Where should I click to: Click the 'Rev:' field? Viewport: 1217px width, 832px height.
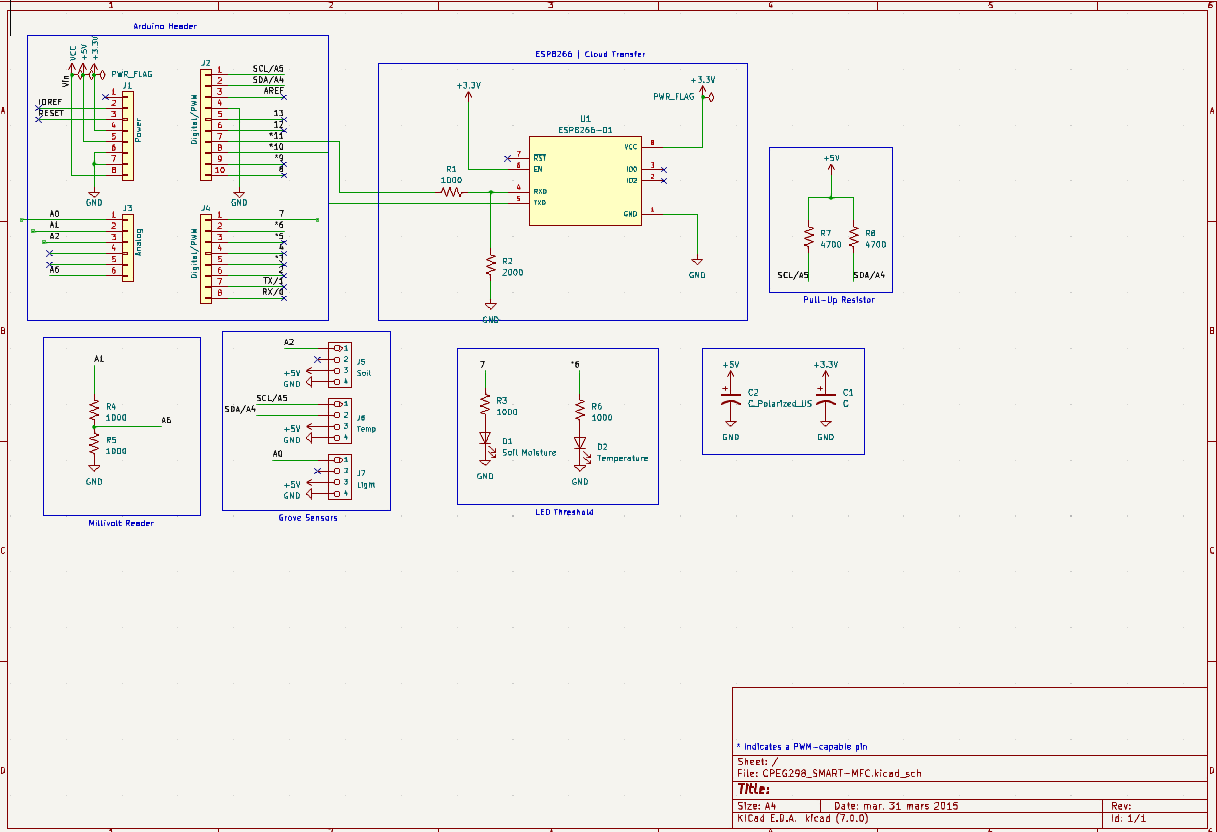(1121, 806)
